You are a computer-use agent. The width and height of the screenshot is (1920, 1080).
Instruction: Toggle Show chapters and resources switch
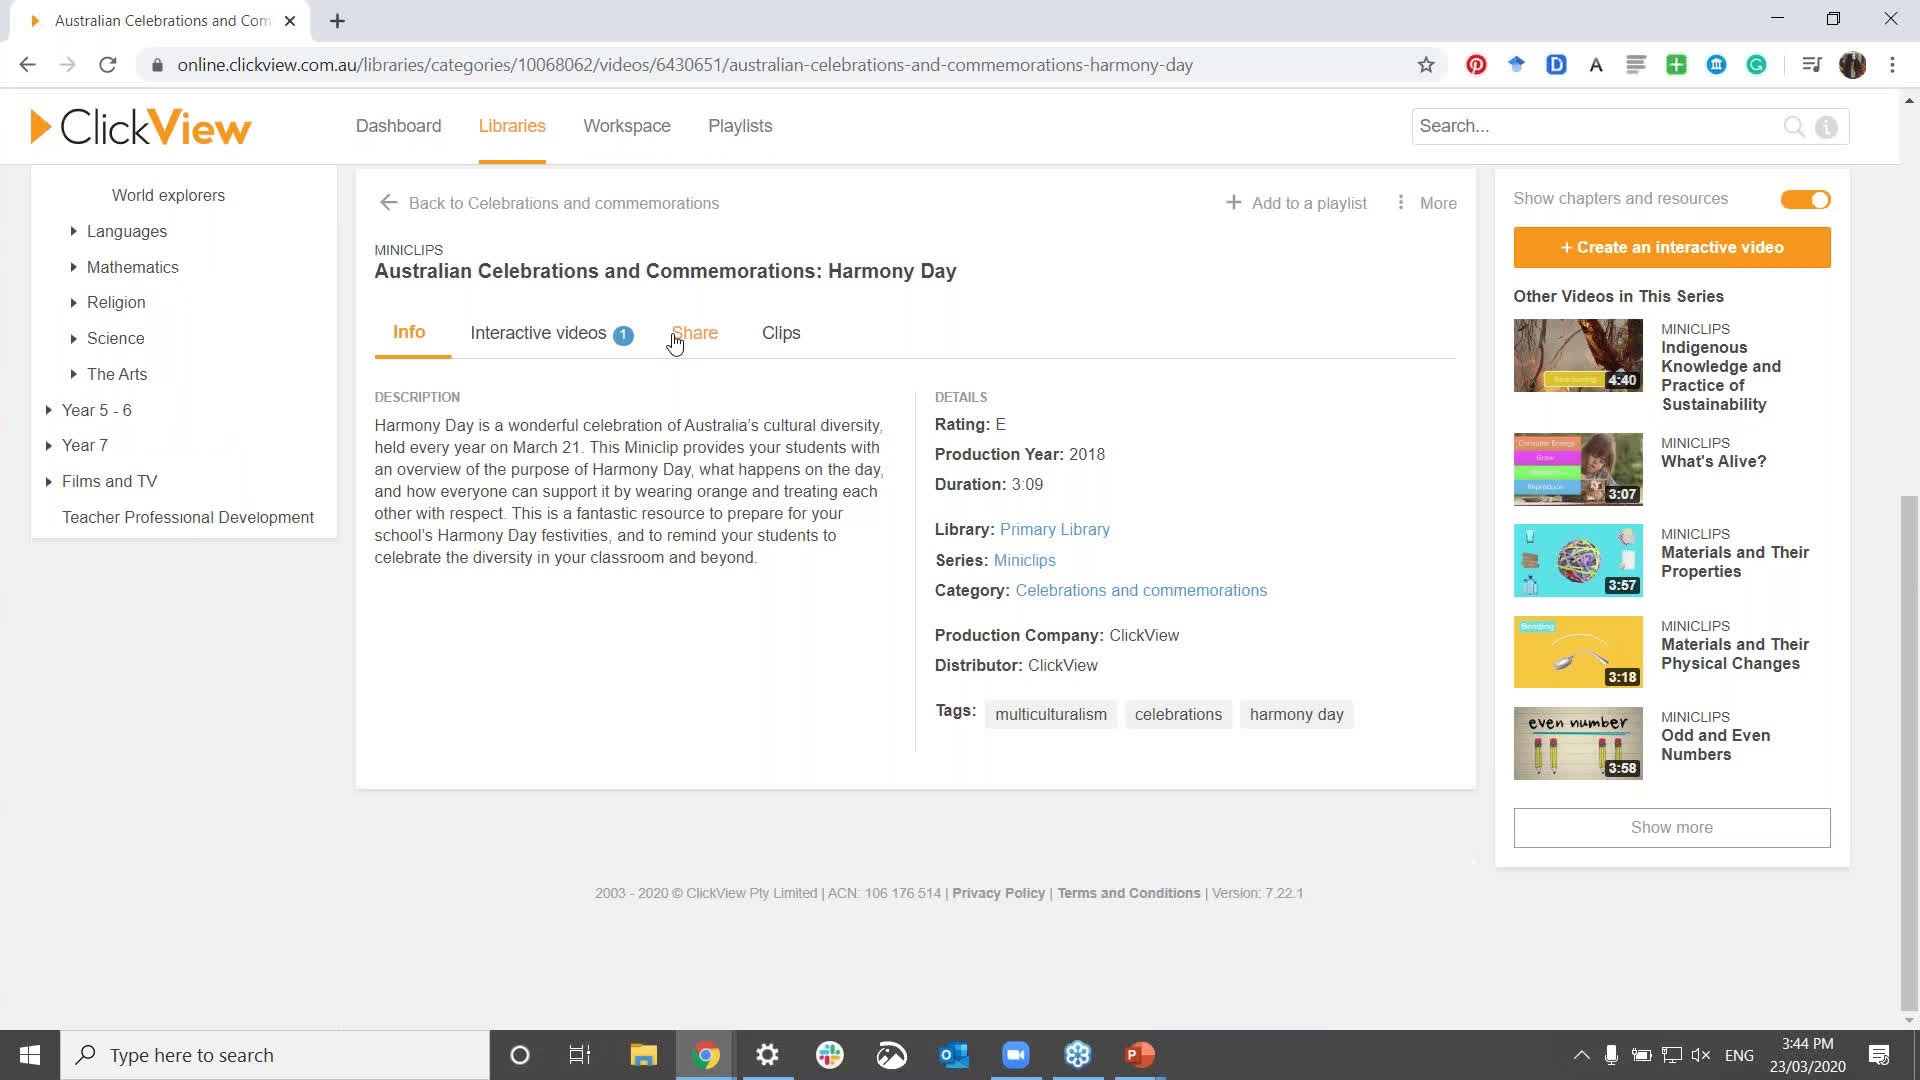coord(1805,200)
